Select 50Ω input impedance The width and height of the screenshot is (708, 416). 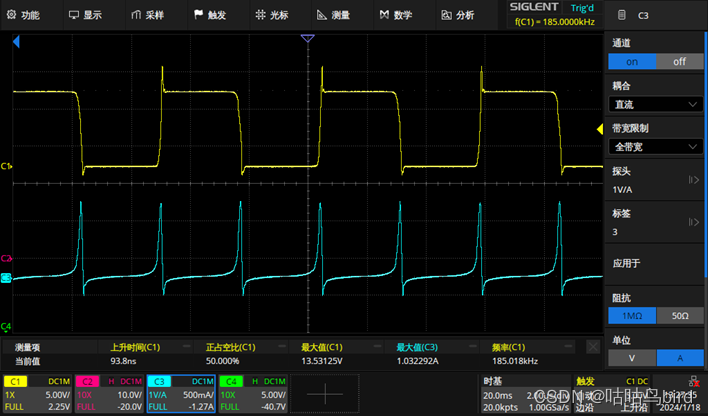[679, 316]
